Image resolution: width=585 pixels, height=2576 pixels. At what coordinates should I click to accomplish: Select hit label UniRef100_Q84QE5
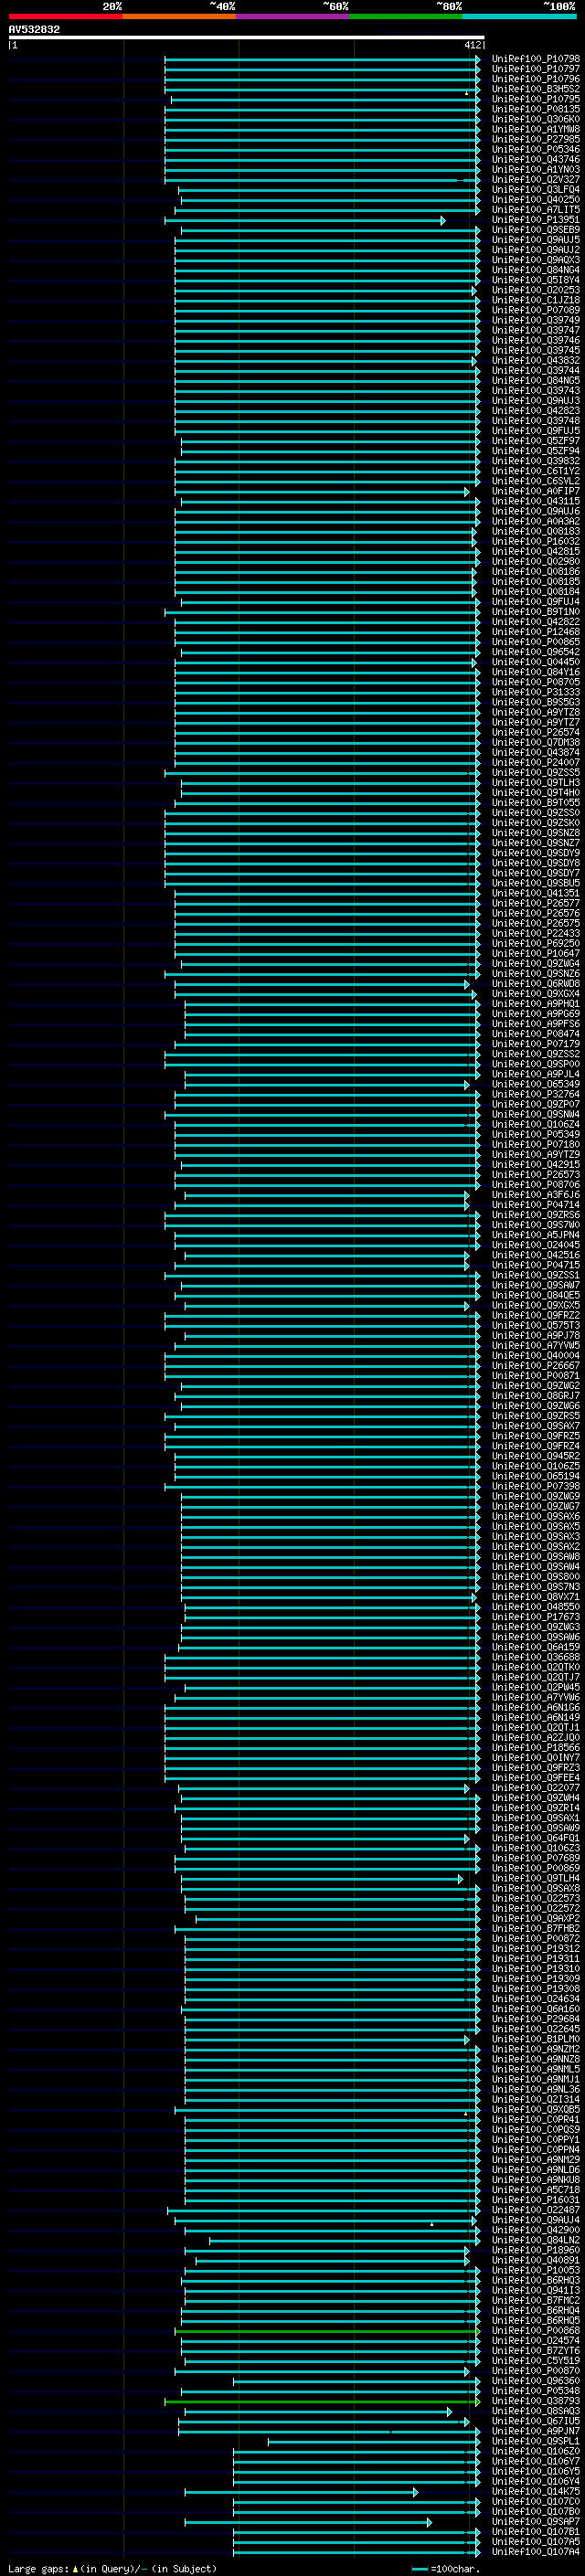coord(536,1295)
